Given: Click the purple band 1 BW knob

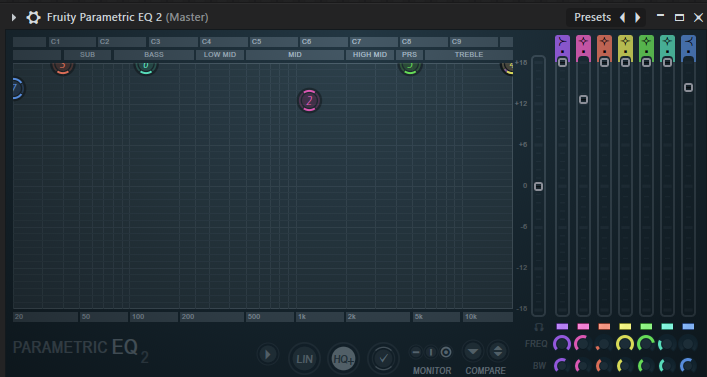Looking at the screenshot, I should [562, 365].
